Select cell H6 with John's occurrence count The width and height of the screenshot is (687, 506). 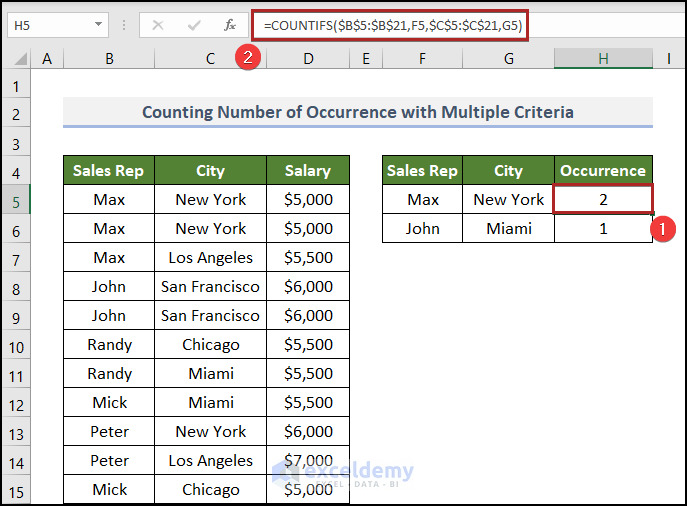coord(603,229)
